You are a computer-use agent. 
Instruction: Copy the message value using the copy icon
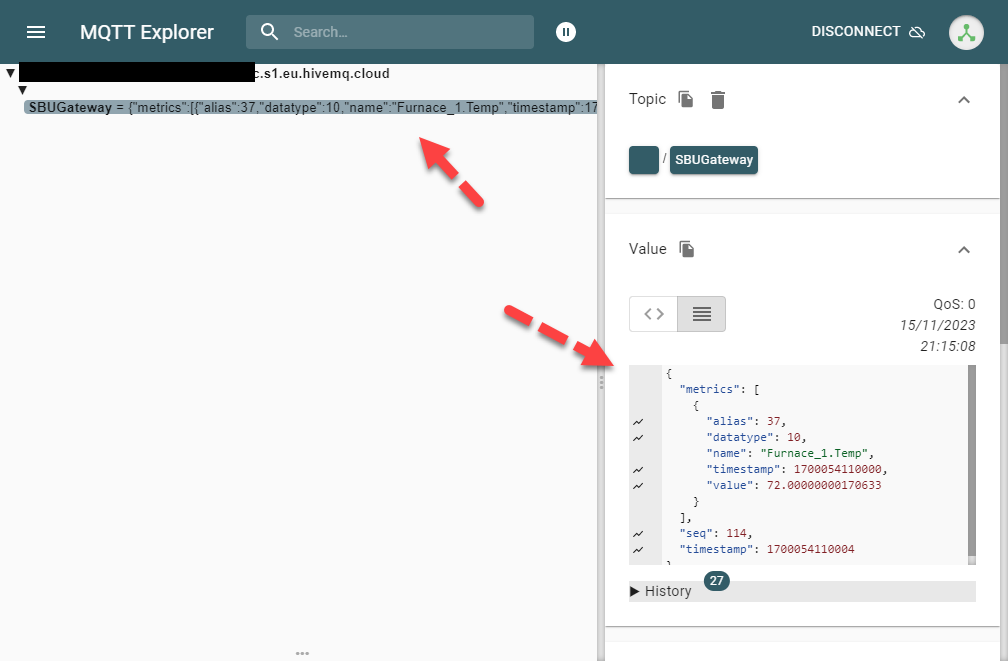click(x=685, y=249)
